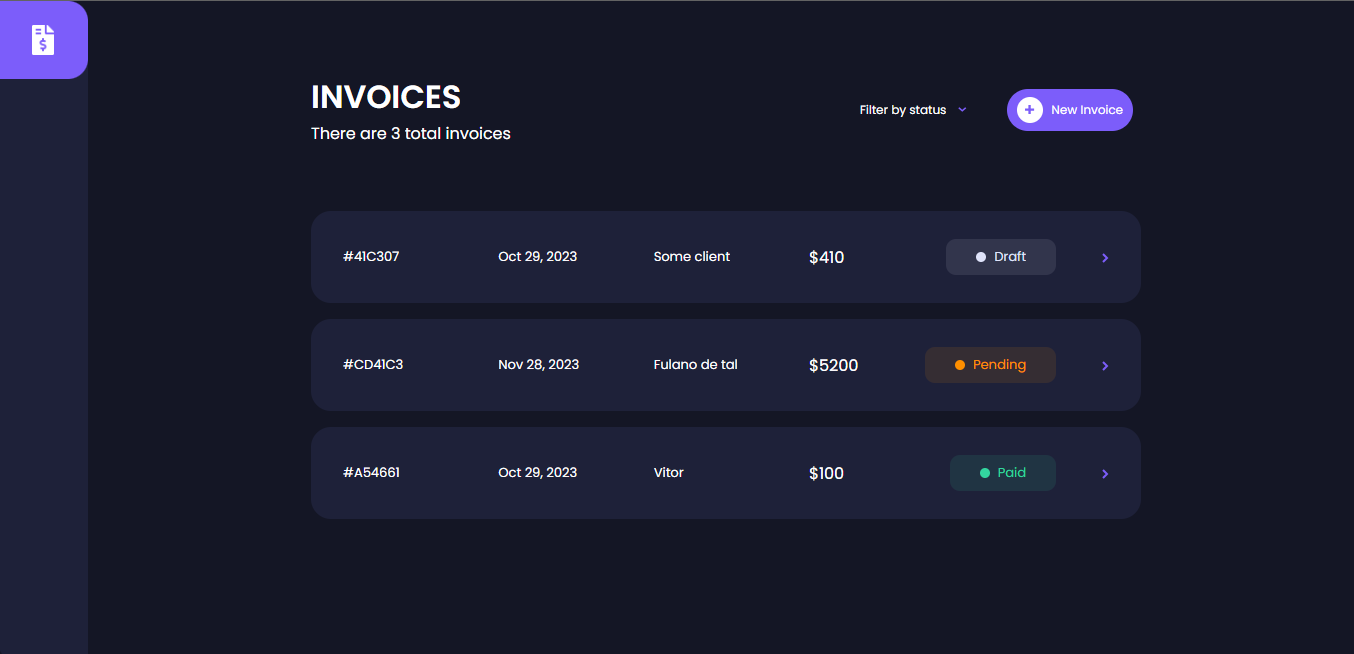Select the Pending status badge
This screenshot has height=654, width=1354.
[x=990, y=365]
